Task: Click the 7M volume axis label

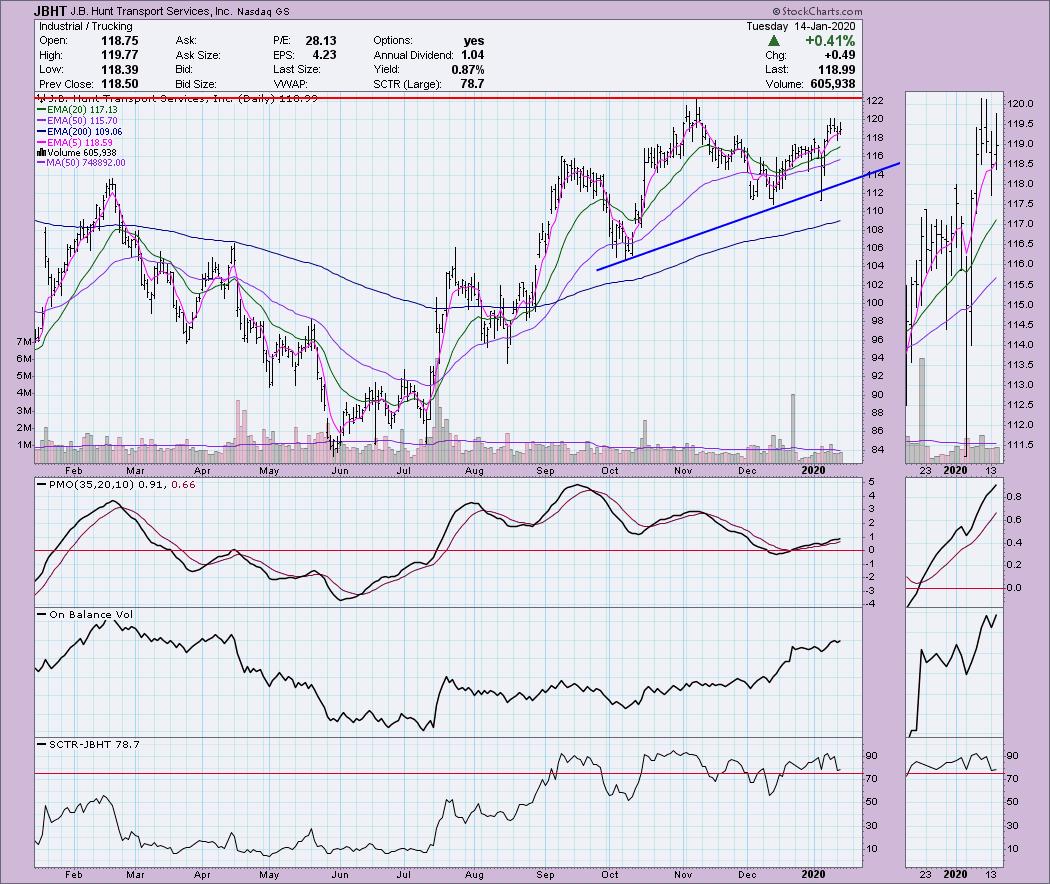Action: (x=25, y=342)
